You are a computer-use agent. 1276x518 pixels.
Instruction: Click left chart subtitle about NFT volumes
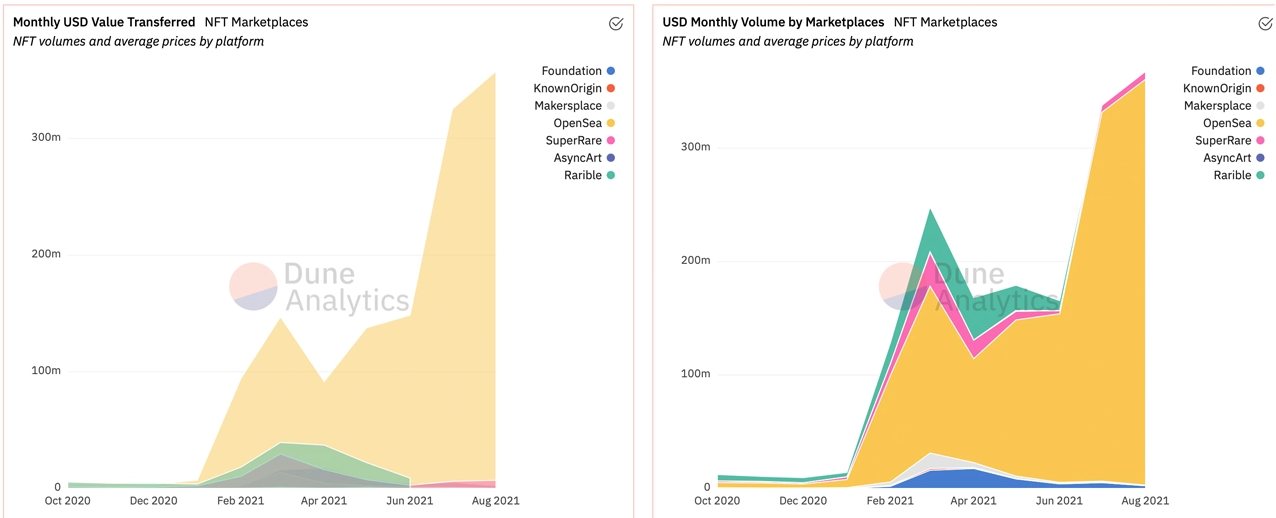pos(138,42)
